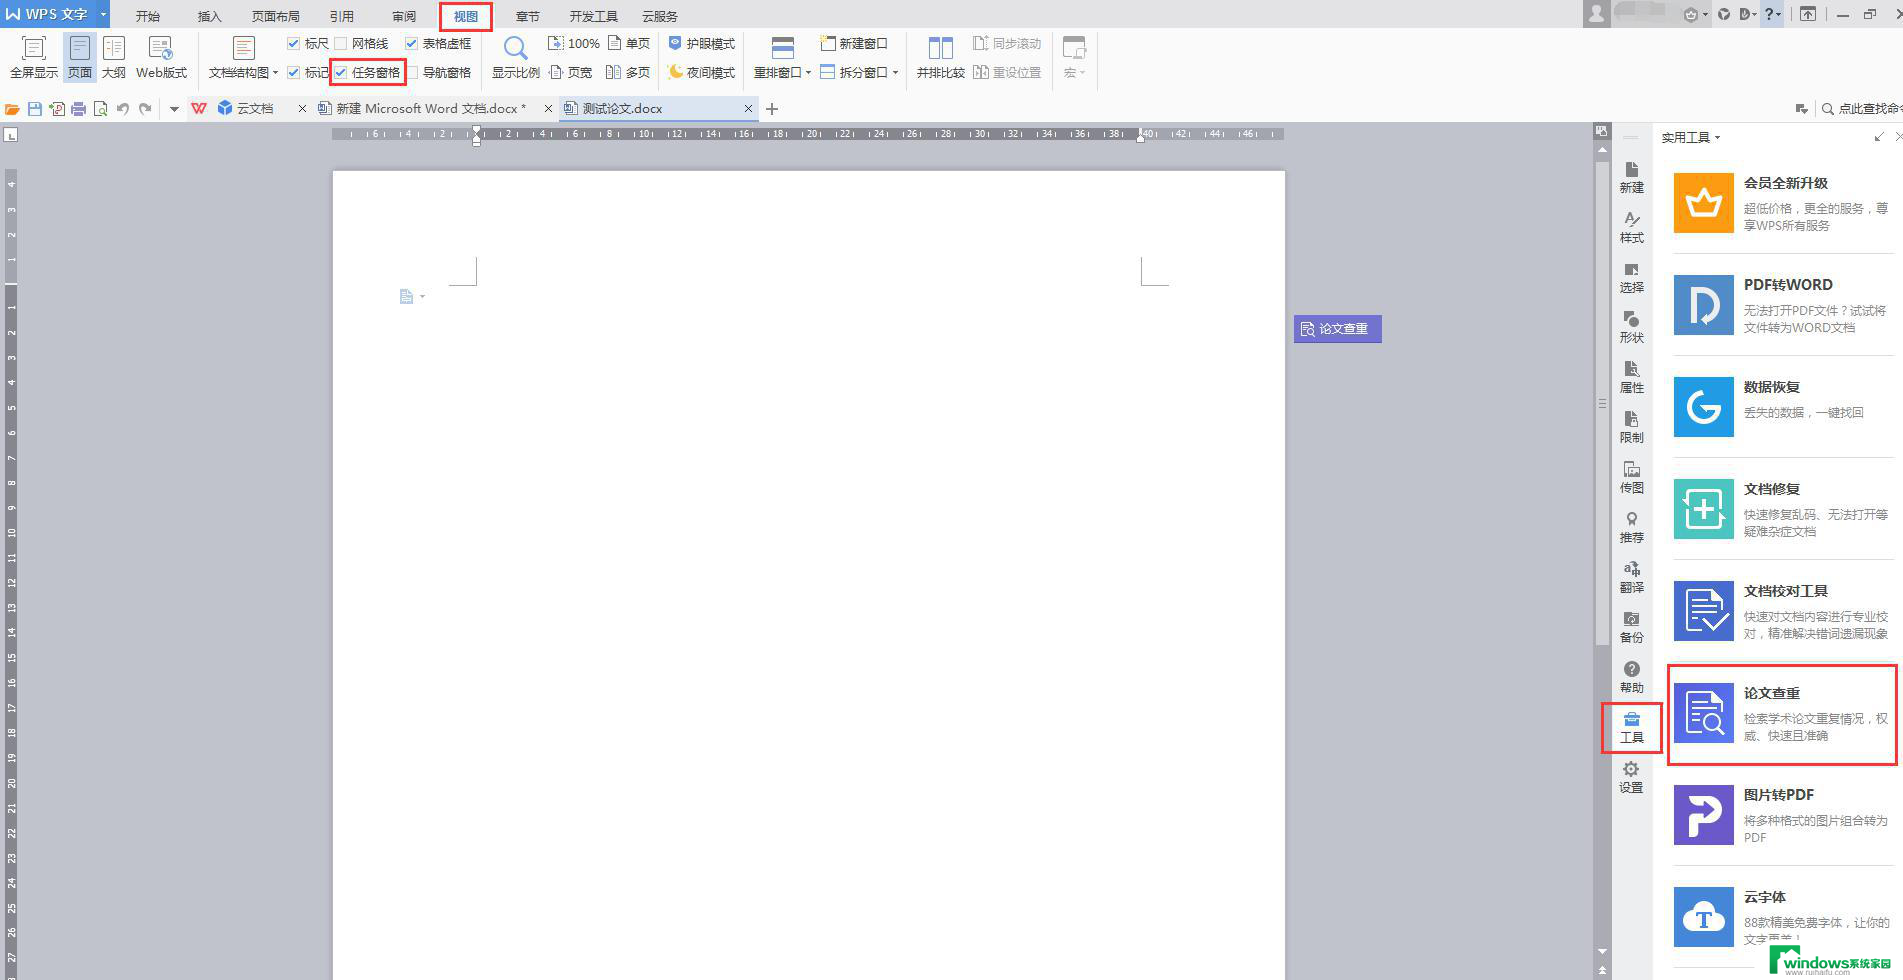This screenshot has width=1903, height=980.
Task: Click the right indent marker on the ruler
Action: [x=1140, y=136]
